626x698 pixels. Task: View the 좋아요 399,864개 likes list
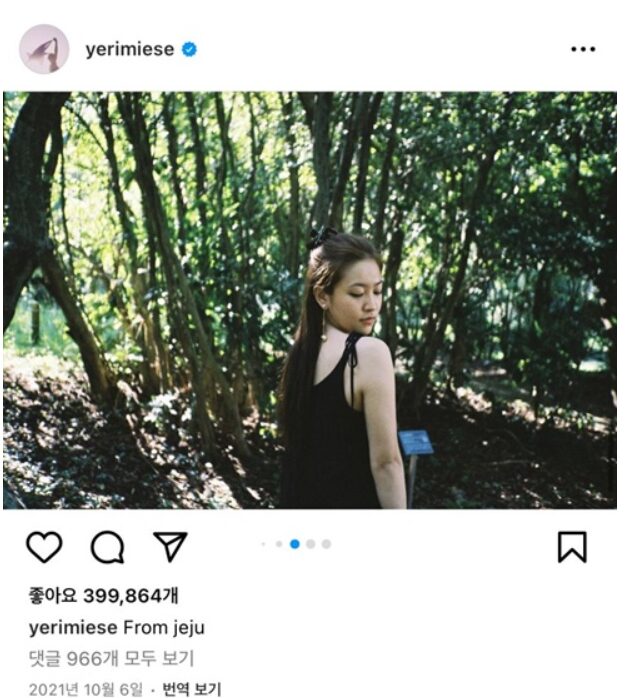tap(104, 596)
